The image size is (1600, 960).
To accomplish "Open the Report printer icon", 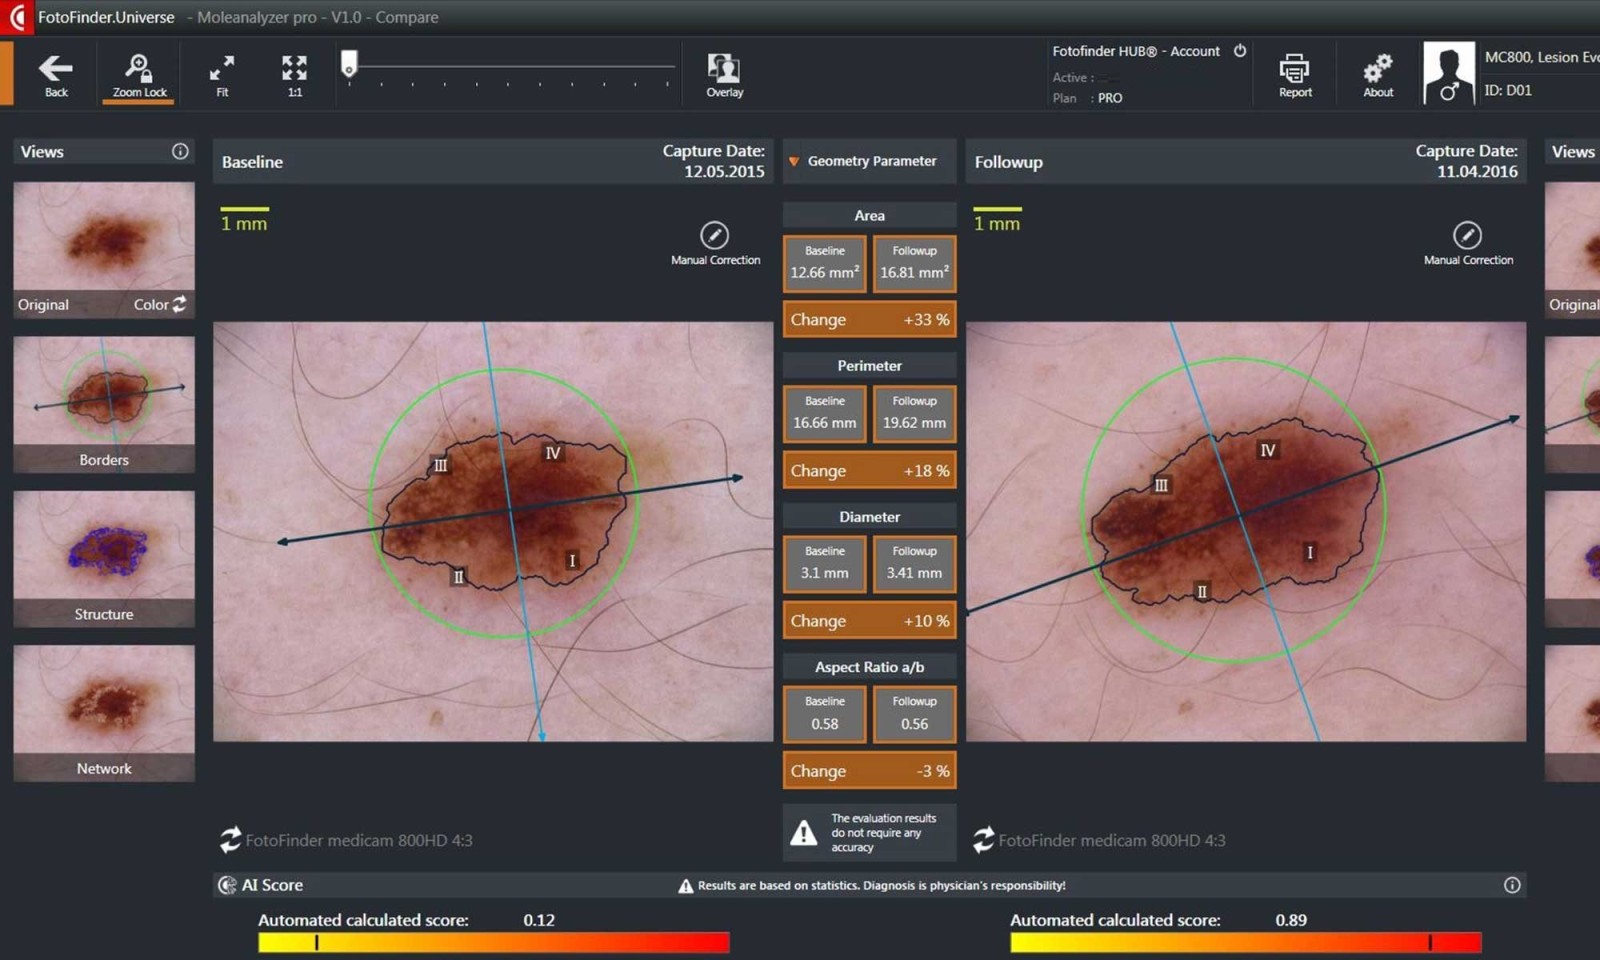I will [x=1295, y=75].
